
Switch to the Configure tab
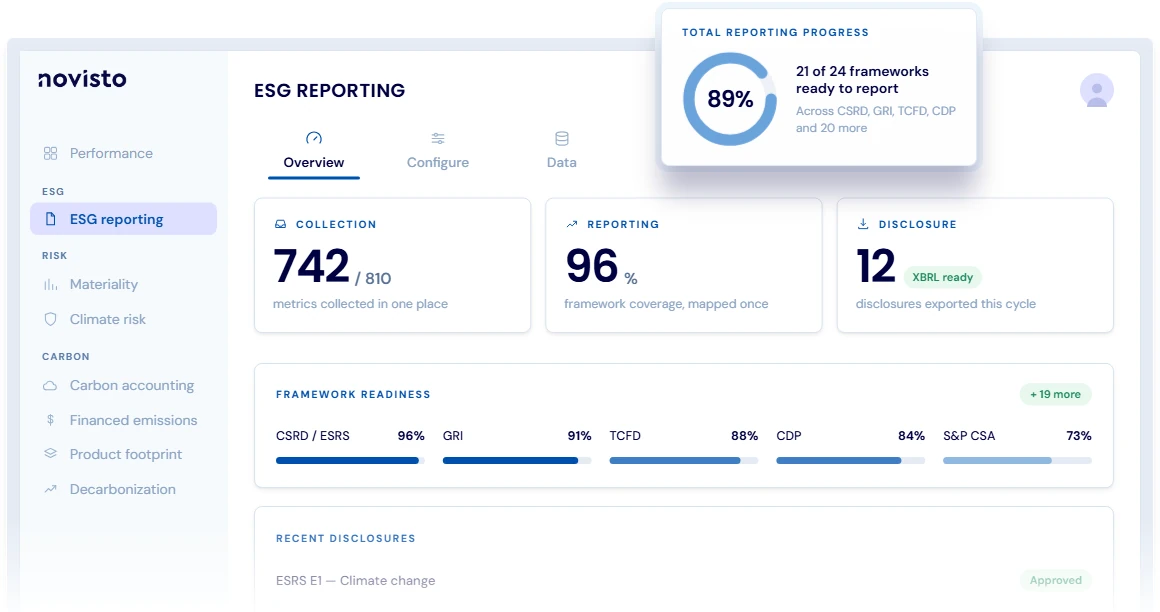[438, 153]
